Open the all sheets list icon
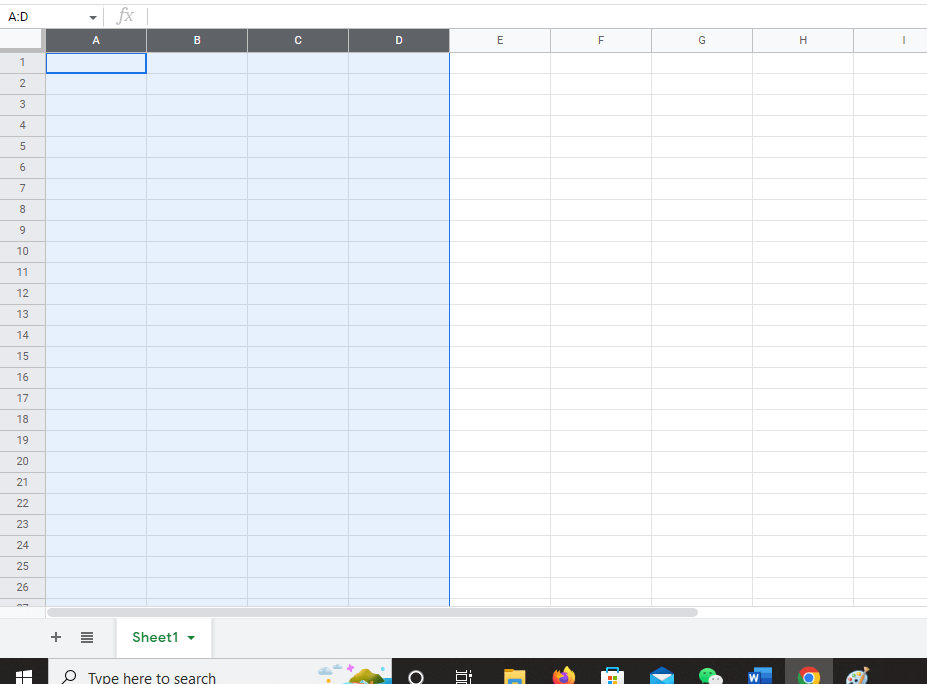The height and width of the screenshot is (684, 927). [x=86, y=637]
